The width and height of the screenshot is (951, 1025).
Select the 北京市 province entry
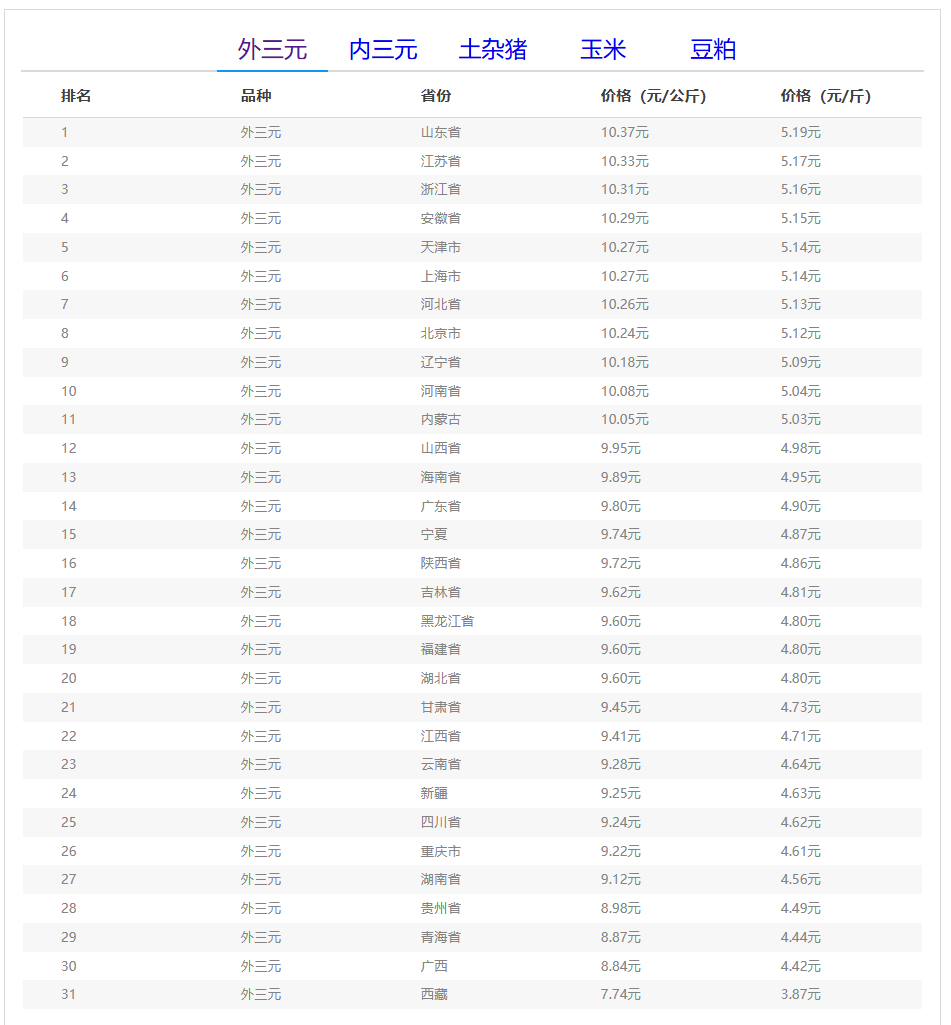click(441, 333)
